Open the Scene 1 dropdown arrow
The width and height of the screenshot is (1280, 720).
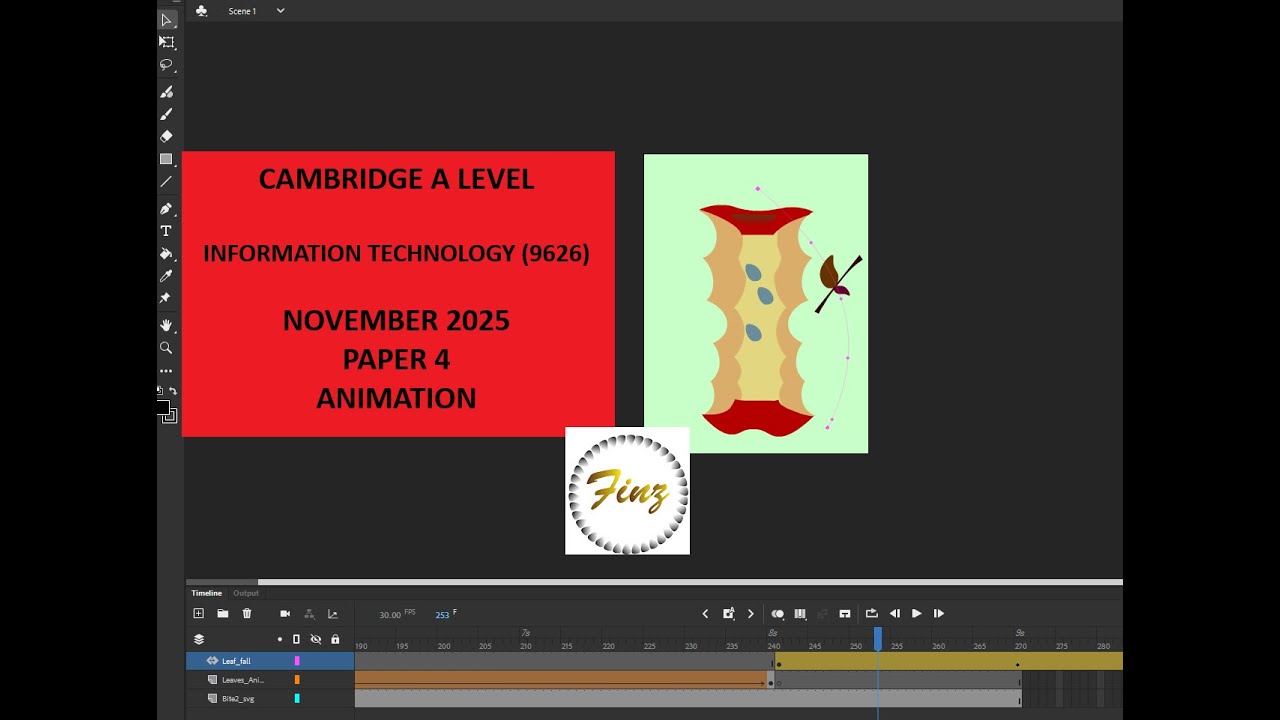[x=281, y=11]
